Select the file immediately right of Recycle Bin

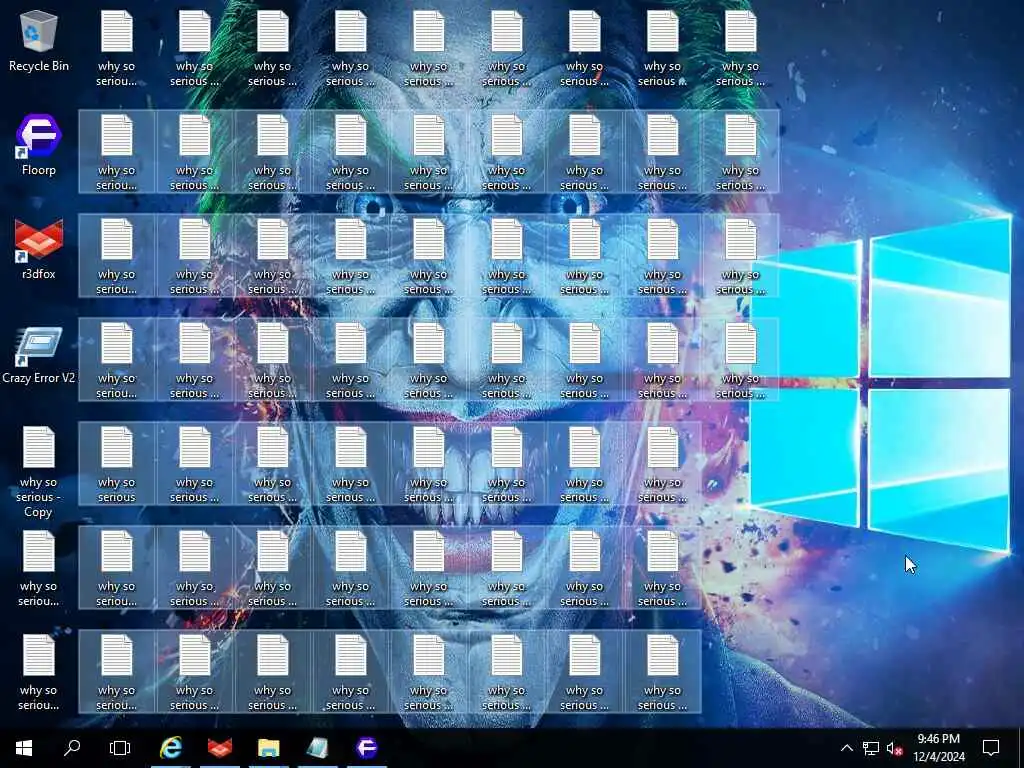117,48
